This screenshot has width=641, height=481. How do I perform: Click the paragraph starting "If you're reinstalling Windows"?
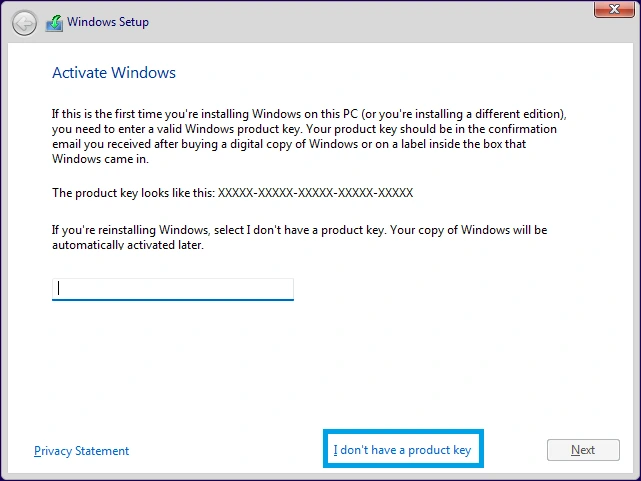tap(300, 230)
